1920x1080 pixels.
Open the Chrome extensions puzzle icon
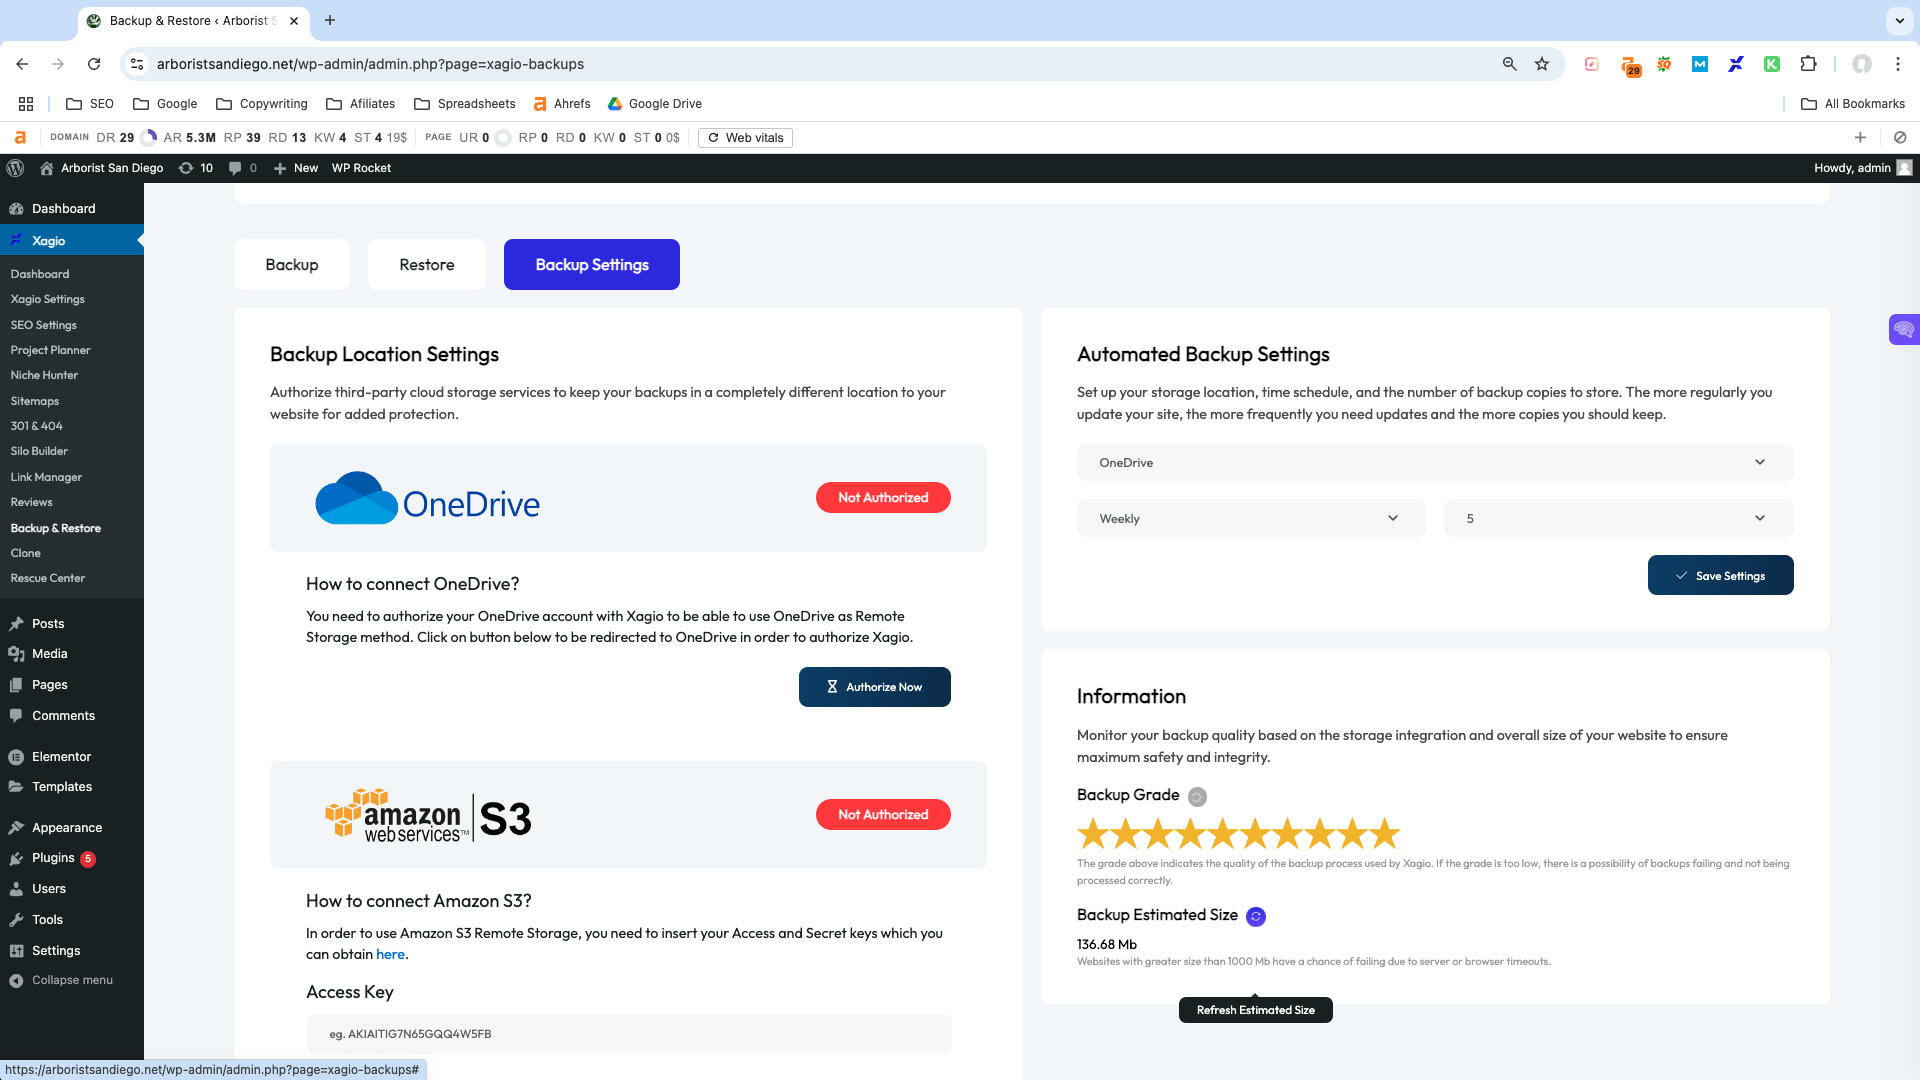coord(1808,64)
